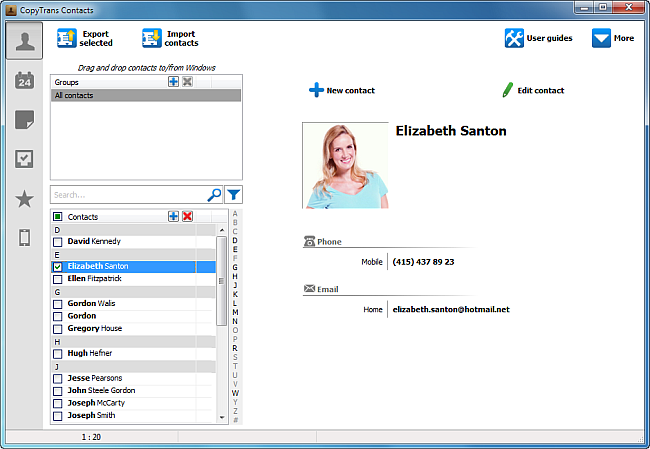Viewport: 650px width, 449px height.
Task: Click the section header letter H
Action: [57, 342]
